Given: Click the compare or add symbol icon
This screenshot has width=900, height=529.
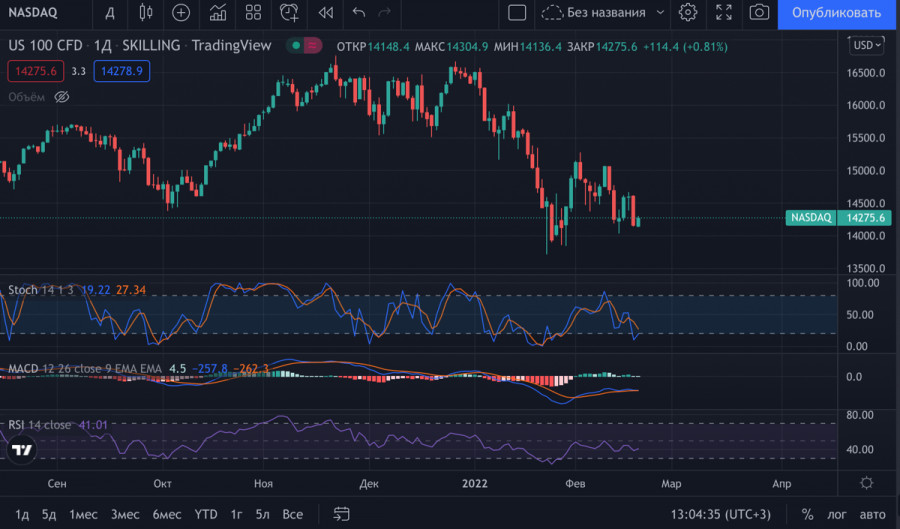Looking at the screenshot, I should (x=181, y=13).
